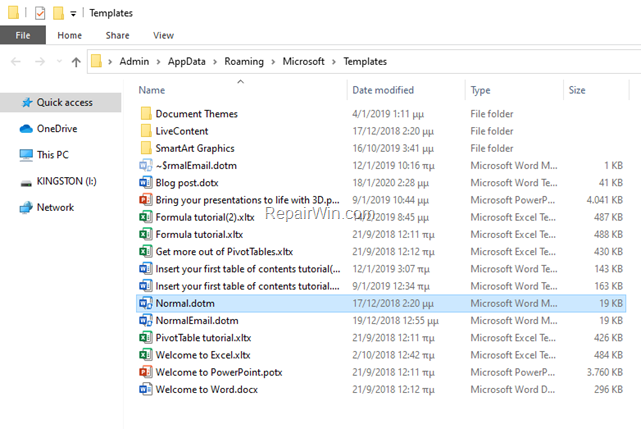Viewport: 641px width, 429px height.
Task: Select the Welcome to PowerPoint.potx icon
Action: (x=146, y=372)
